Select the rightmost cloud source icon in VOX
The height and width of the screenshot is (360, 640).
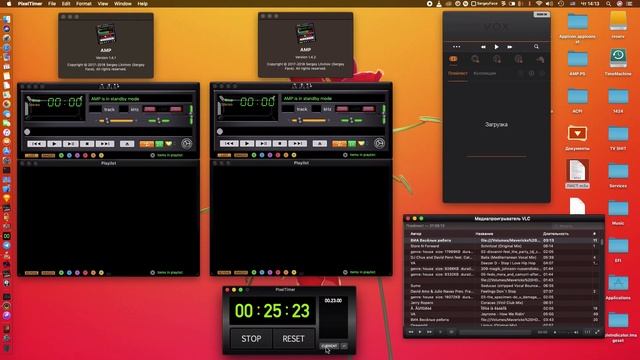pos(540,60)
